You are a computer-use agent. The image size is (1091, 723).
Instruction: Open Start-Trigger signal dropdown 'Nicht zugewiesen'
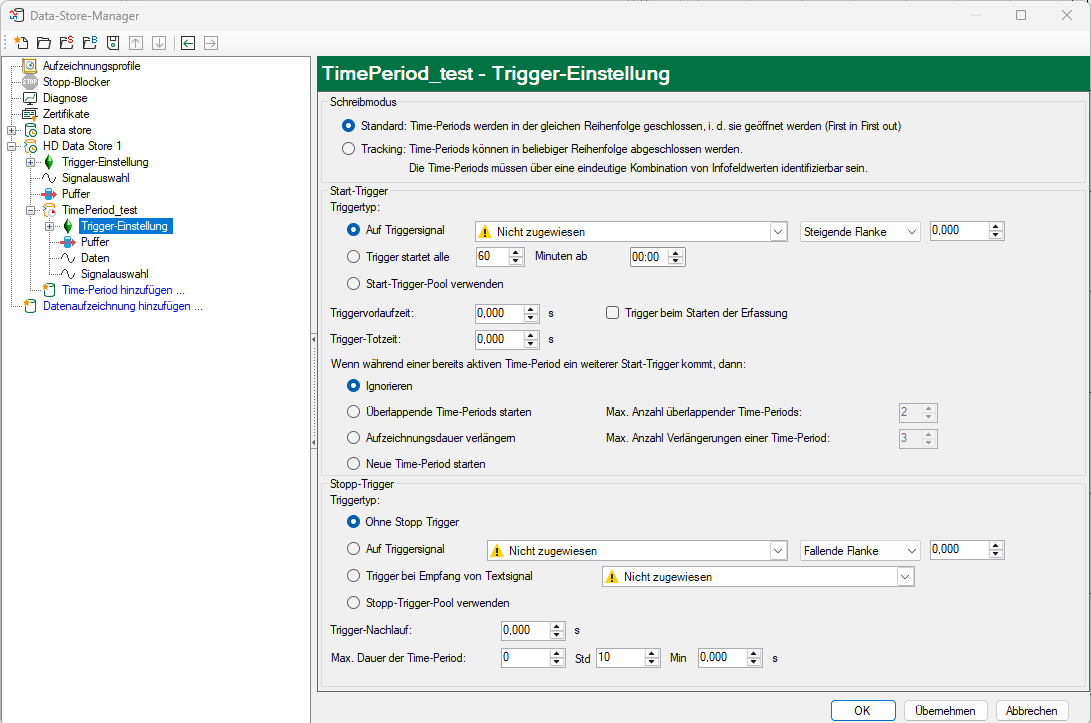click(x=631, y=232)
